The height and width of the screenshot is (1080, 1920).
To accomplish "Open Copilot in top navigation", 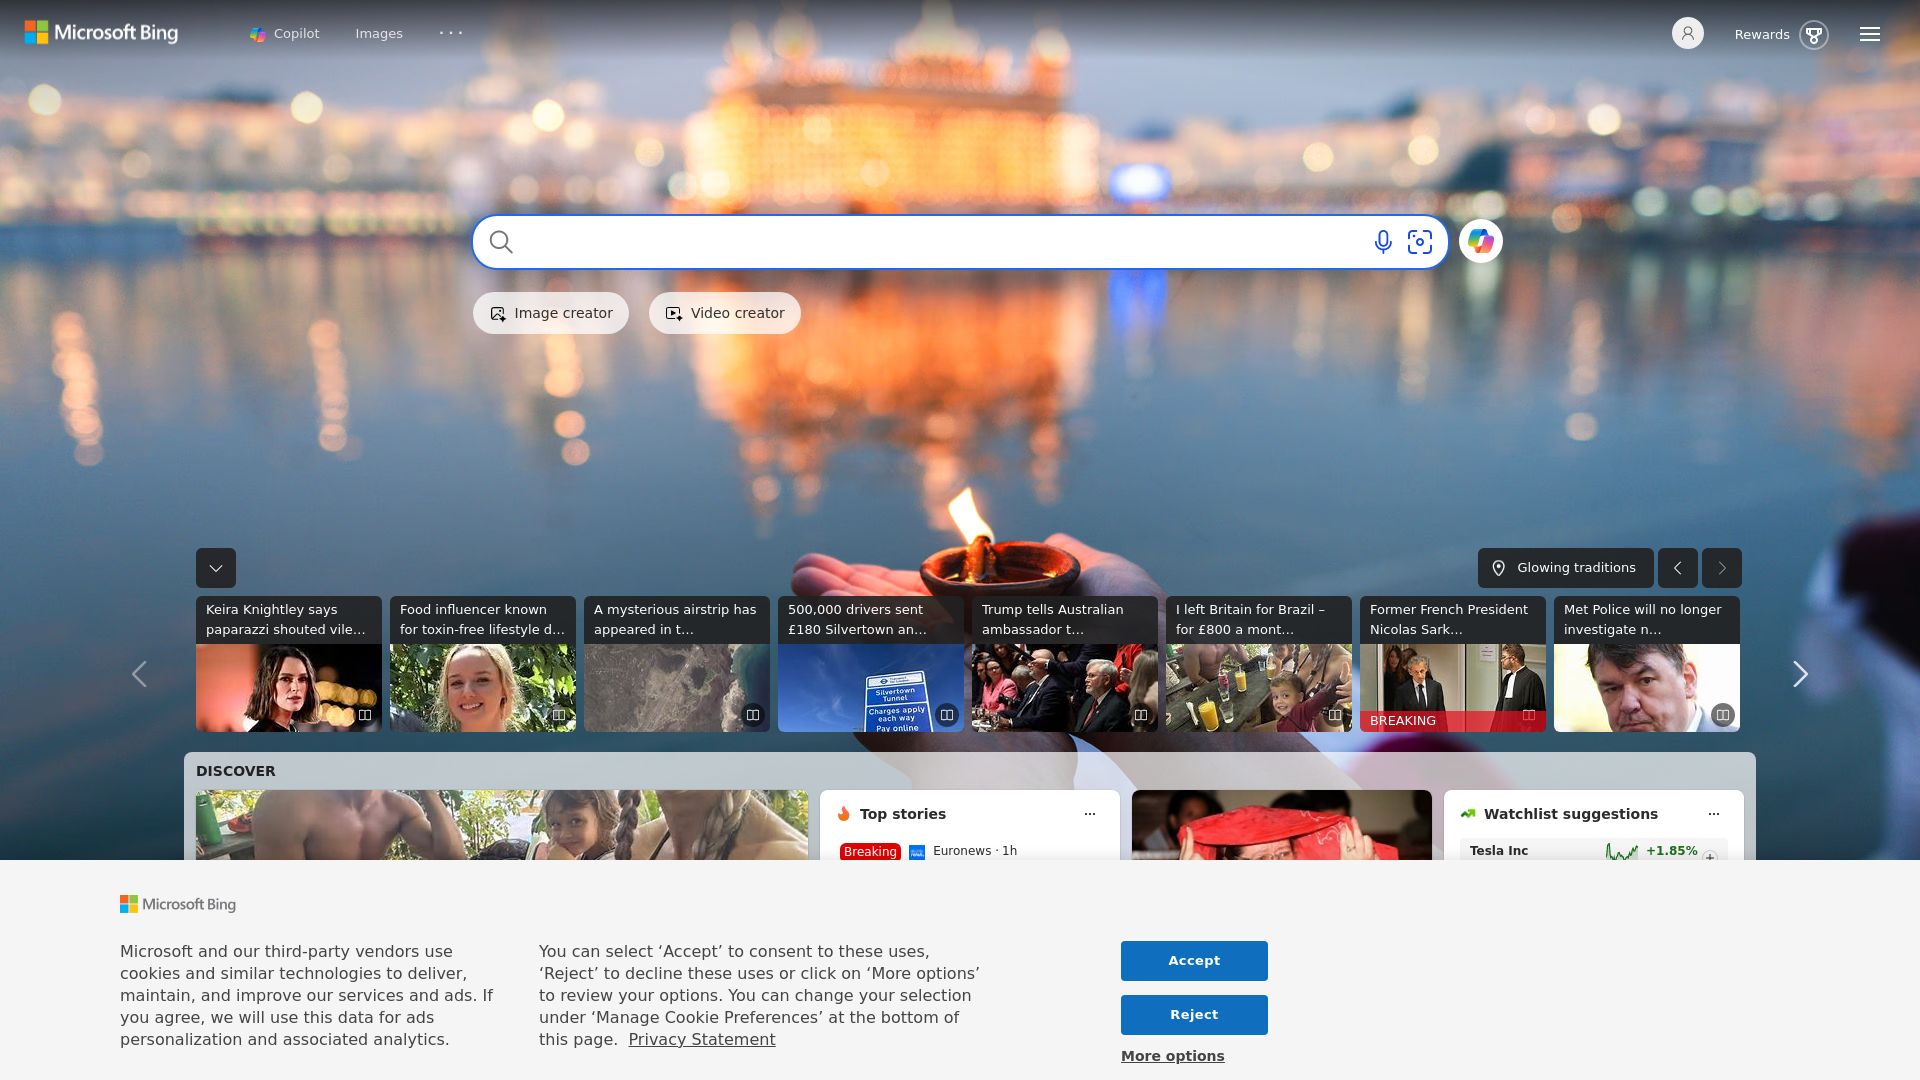I will (285, 34).
